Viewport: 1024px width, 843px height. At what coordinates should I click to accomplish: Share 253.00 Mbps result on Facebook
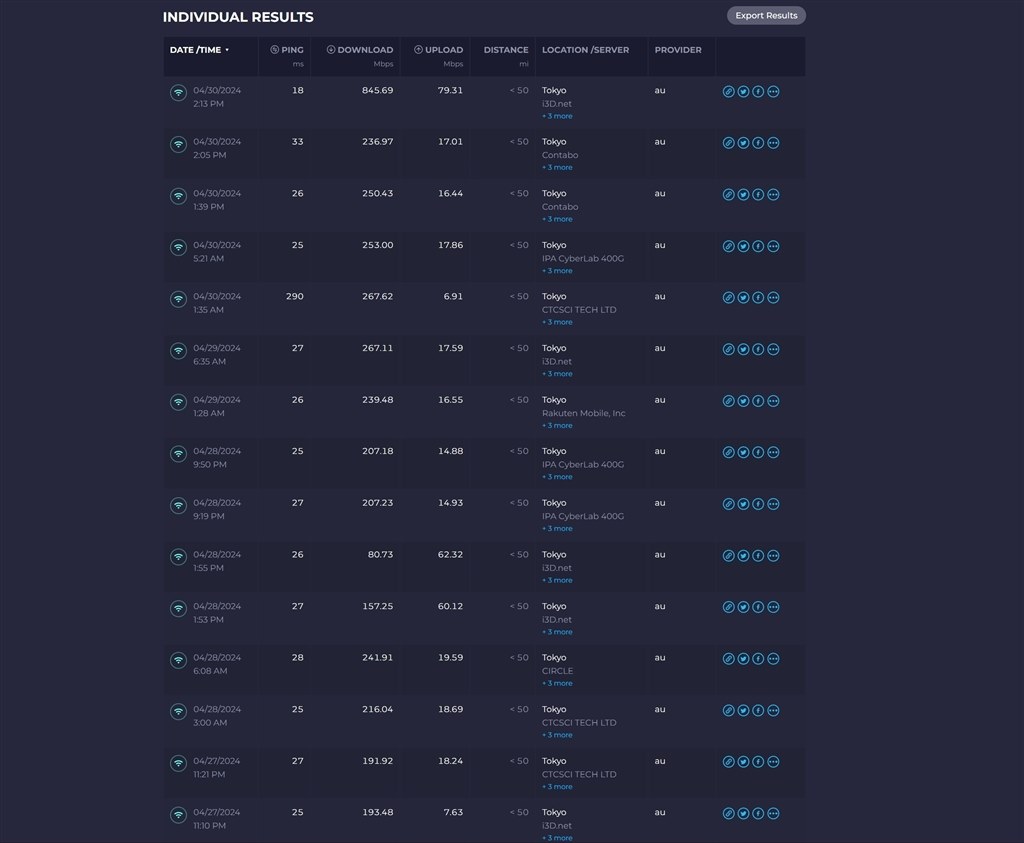click(x=758, y=246)
